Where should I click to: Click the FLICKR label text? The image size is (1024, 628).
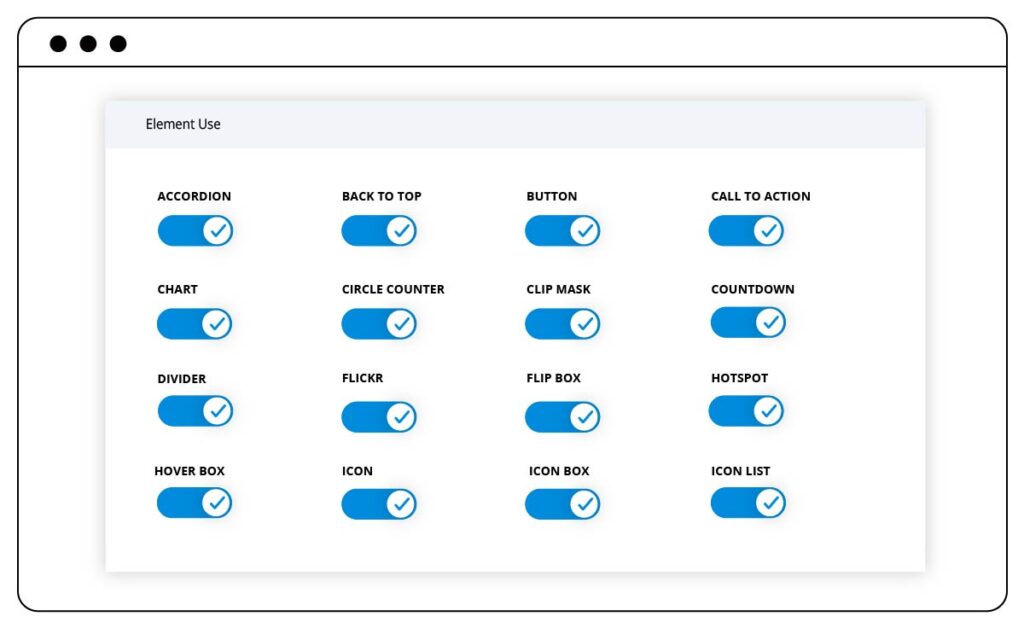pos(362,378)
